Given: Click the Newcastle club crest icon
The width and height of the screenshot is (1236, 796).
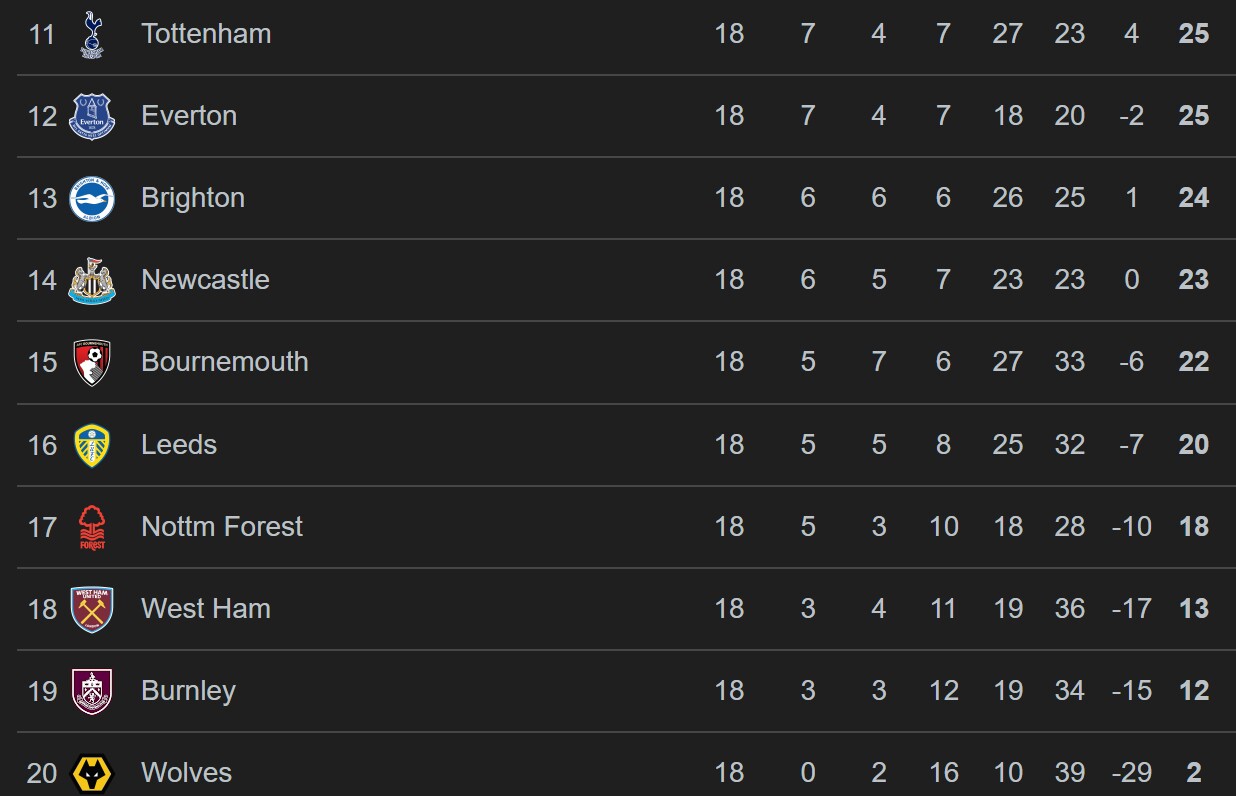Looking at the screenshot, I should click(x=92, y=280).
